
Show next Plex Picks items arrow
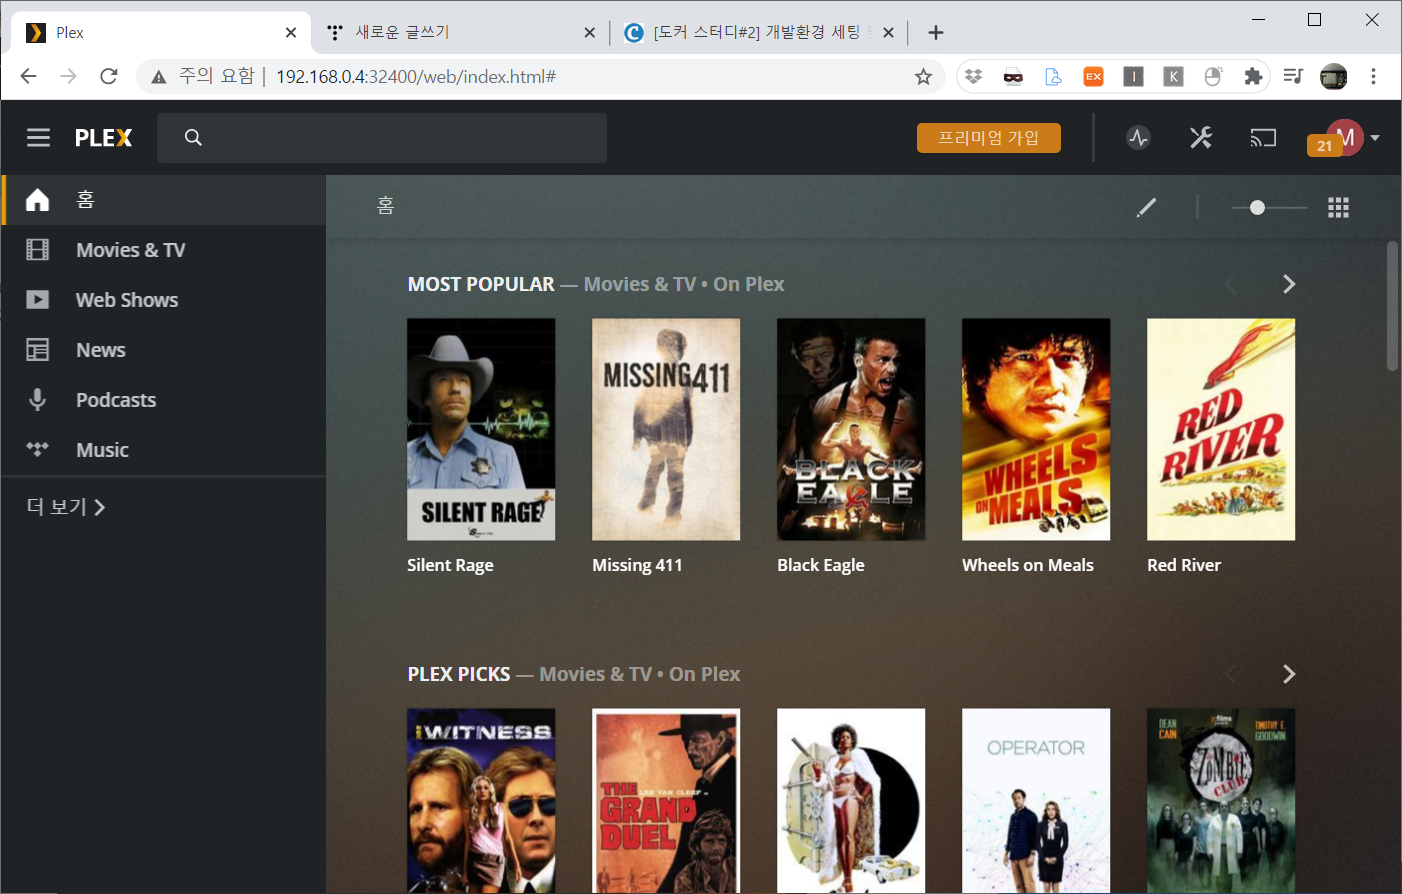(1289, 674)
